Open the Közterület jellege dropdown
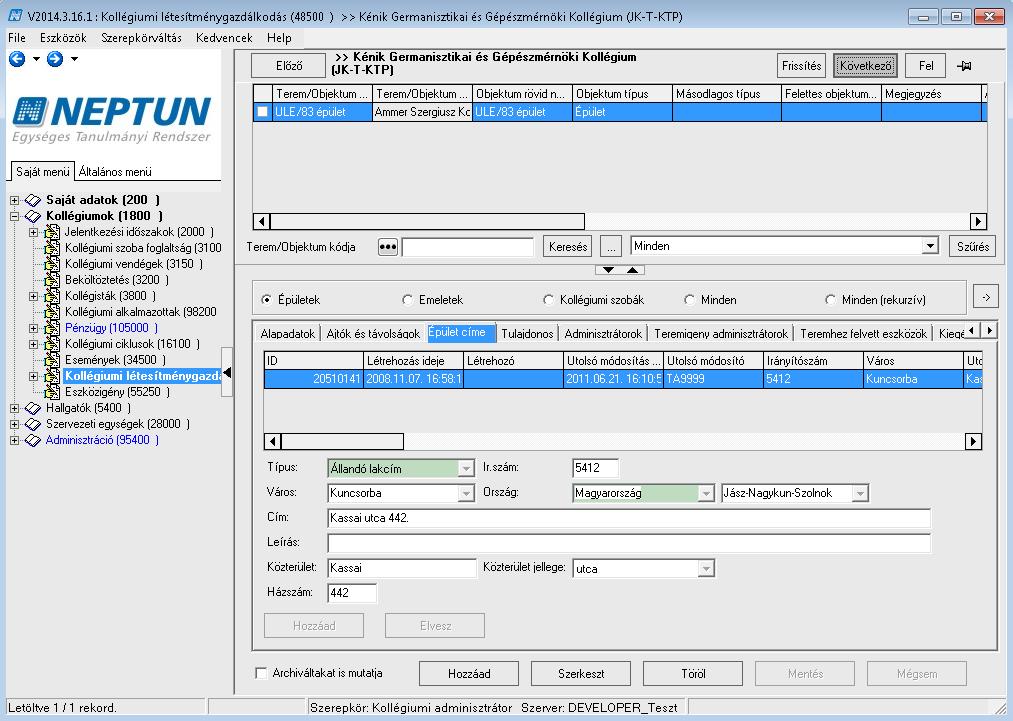Screen dimensions: 1013x721 coord(706,569)
